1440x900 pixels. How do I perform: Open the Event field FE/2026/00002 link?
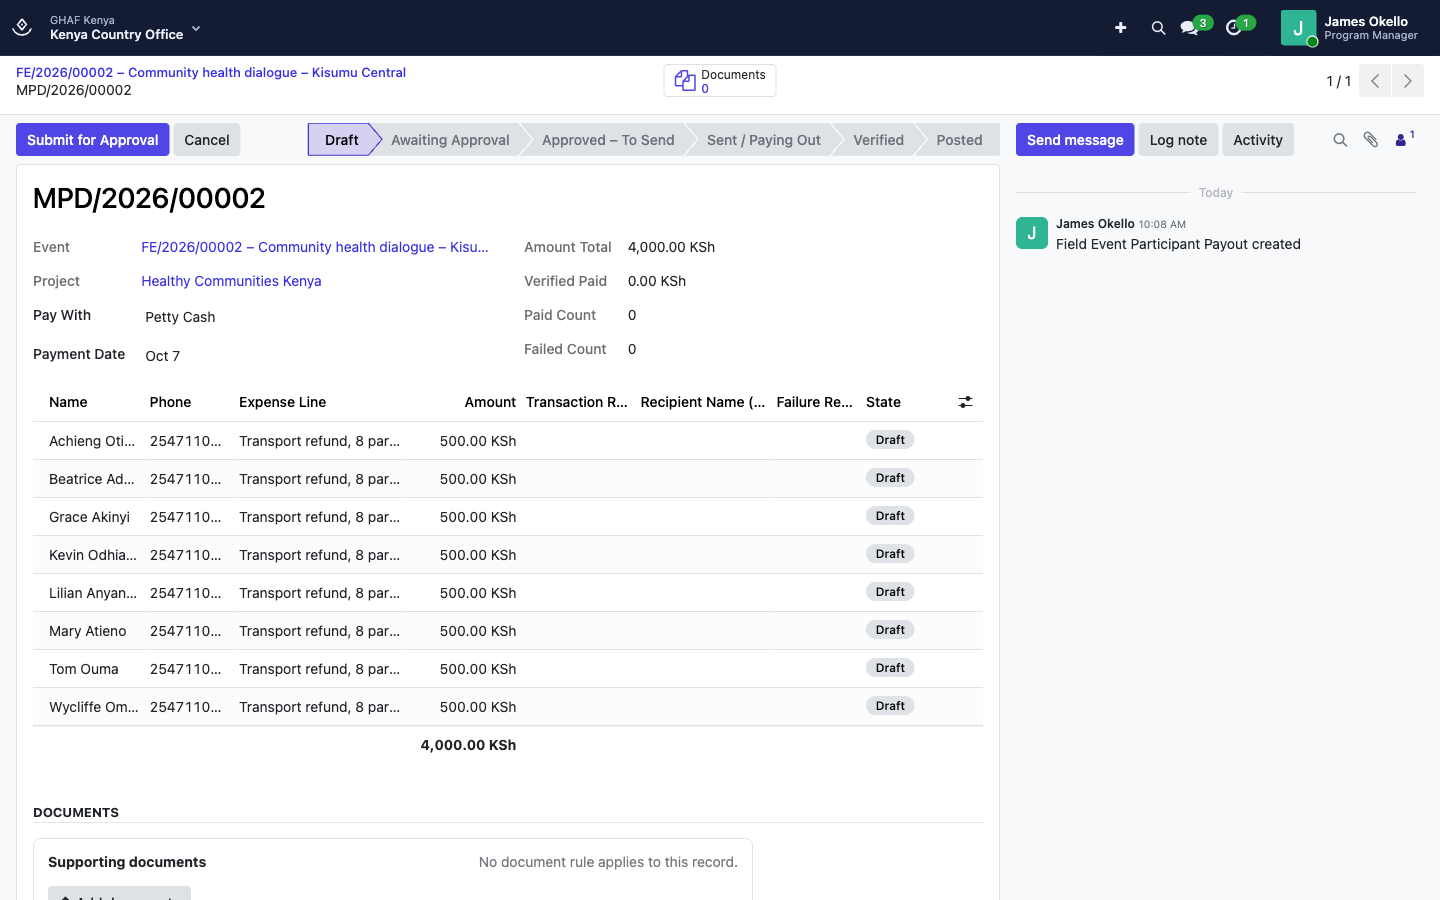(315, 247)
